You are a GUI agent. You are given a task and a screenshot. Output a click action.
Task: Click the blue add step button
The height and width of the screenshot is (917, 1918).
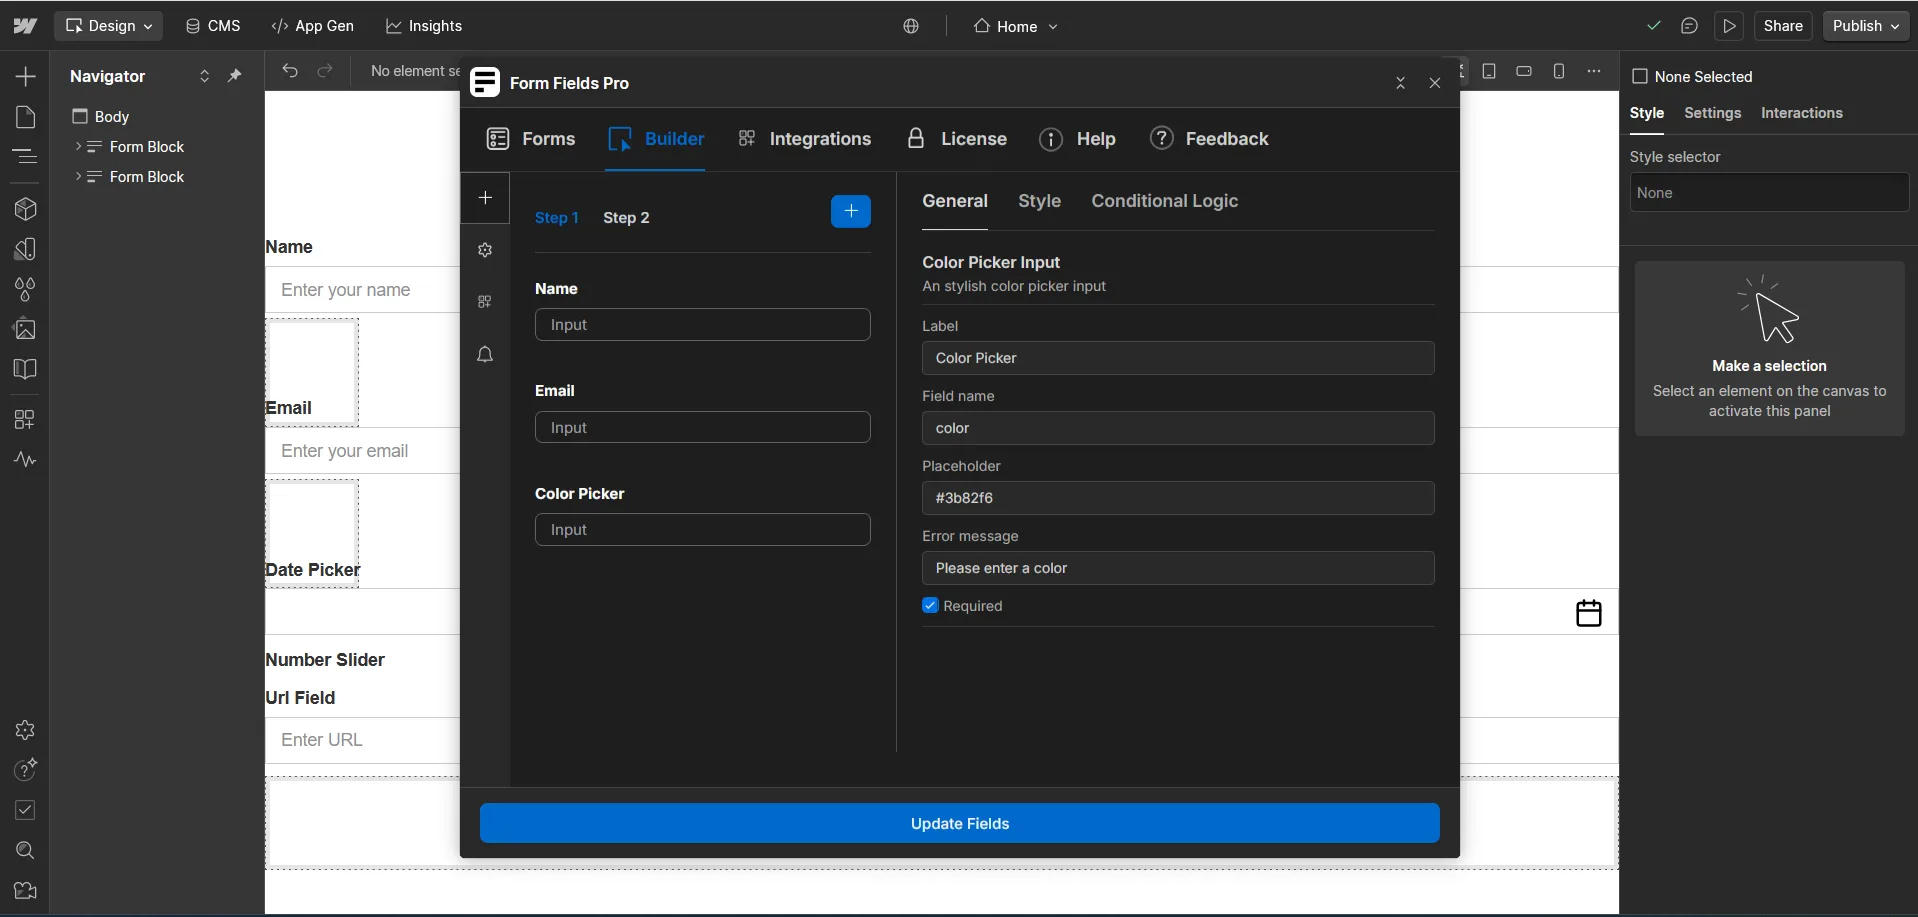coord(851,211)
